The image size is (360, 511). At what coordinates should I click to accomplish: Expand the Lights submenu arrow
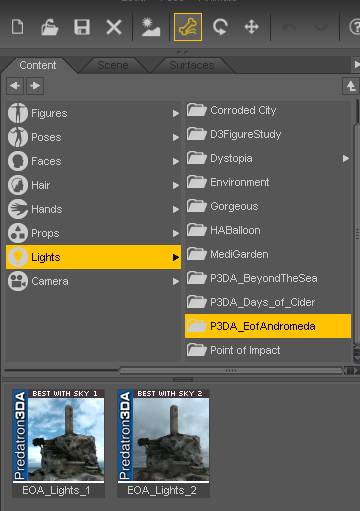coord(176,257)
